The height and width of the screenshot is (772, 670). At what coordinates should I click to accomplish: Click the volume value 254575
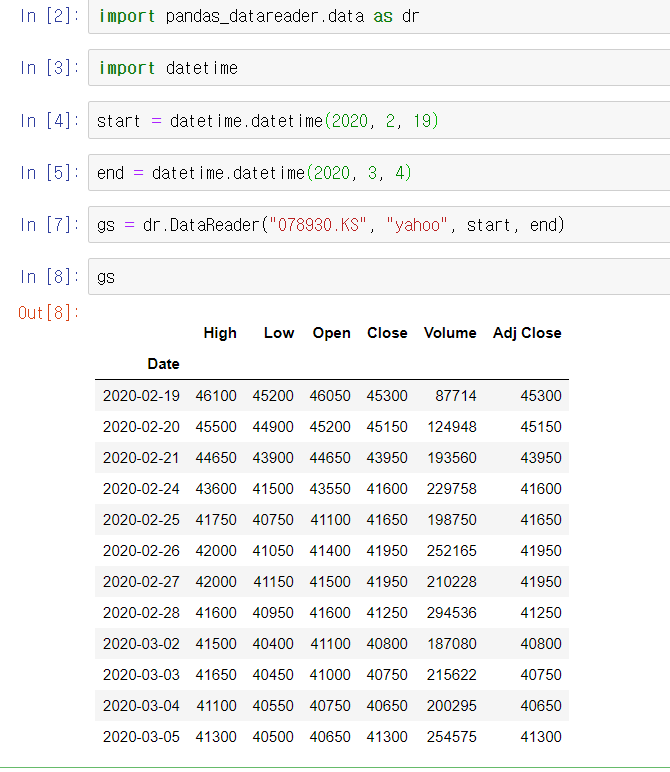click(x=452, y=737)
